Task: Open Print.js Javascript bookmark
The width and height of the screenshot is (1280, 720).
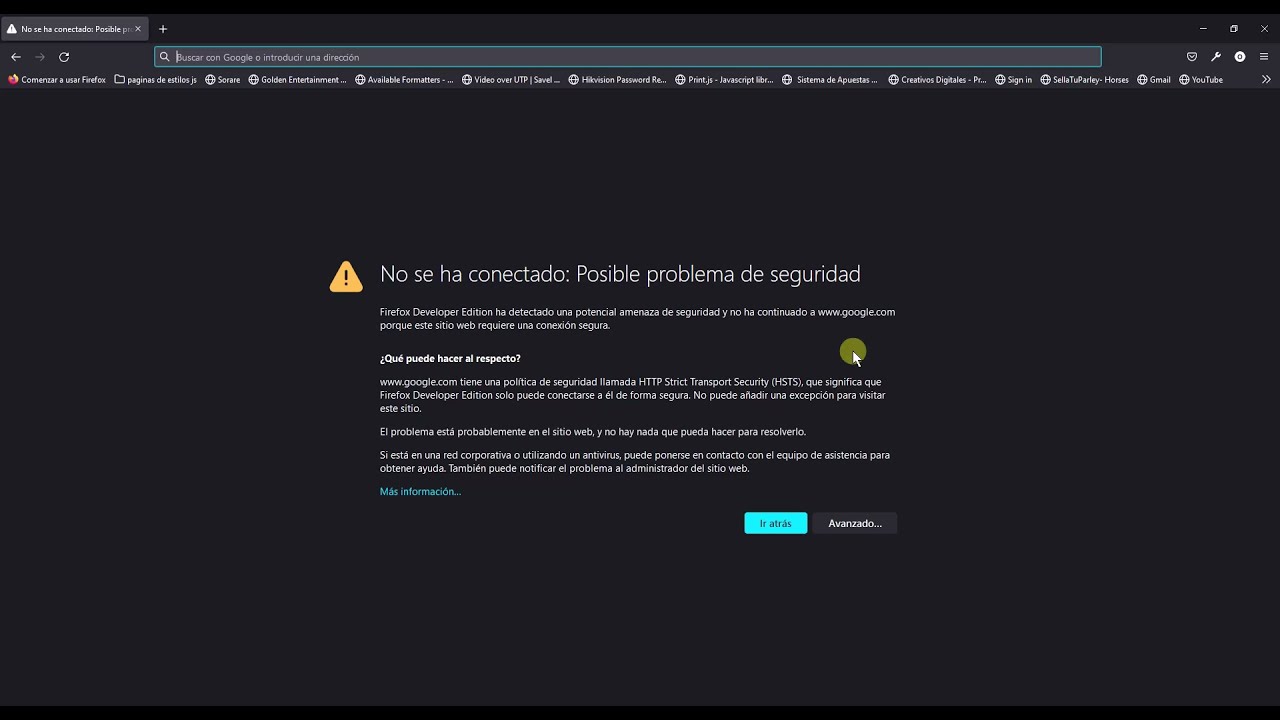Action: tap(724, 80)
